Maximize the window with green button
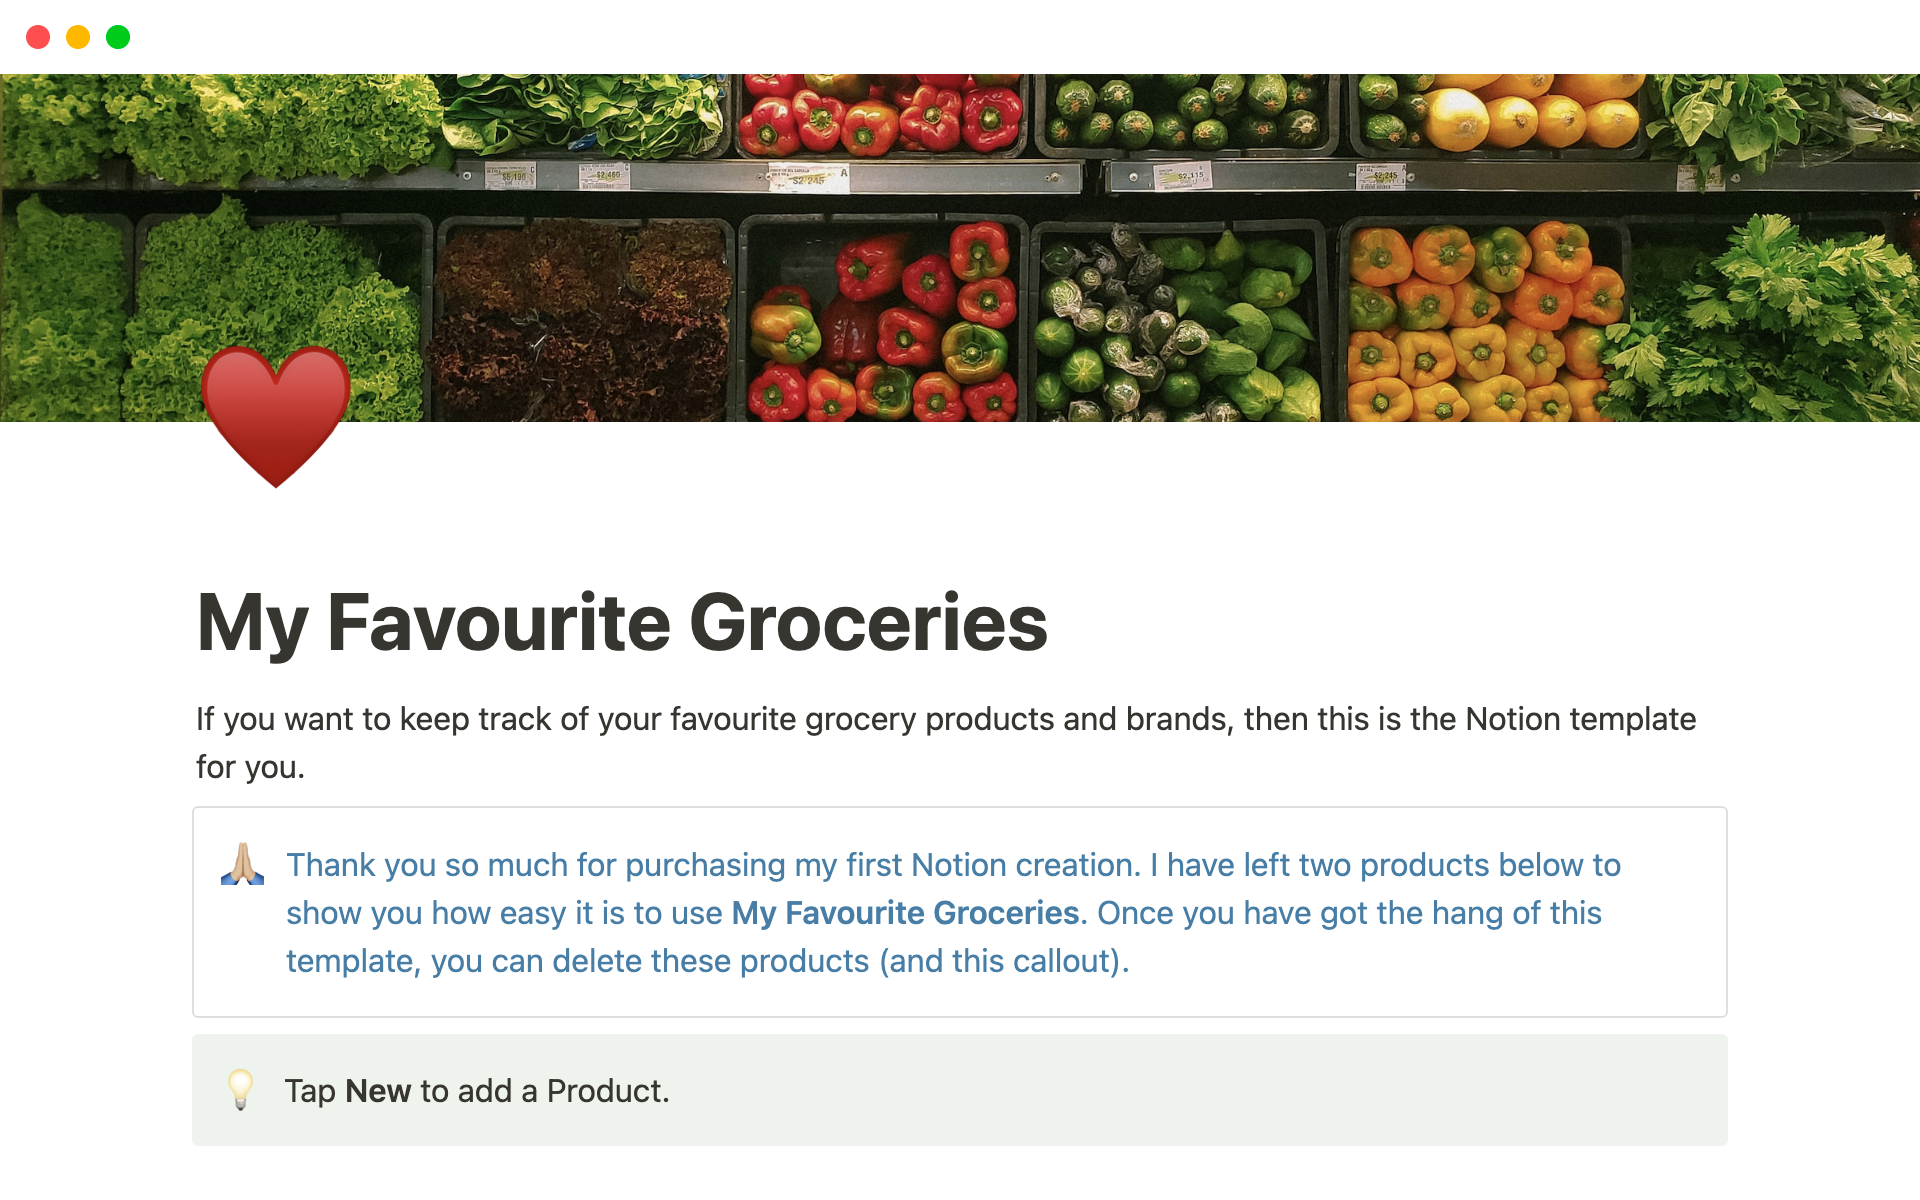This screenshot has width=1920, height=1200. [118, 37]
